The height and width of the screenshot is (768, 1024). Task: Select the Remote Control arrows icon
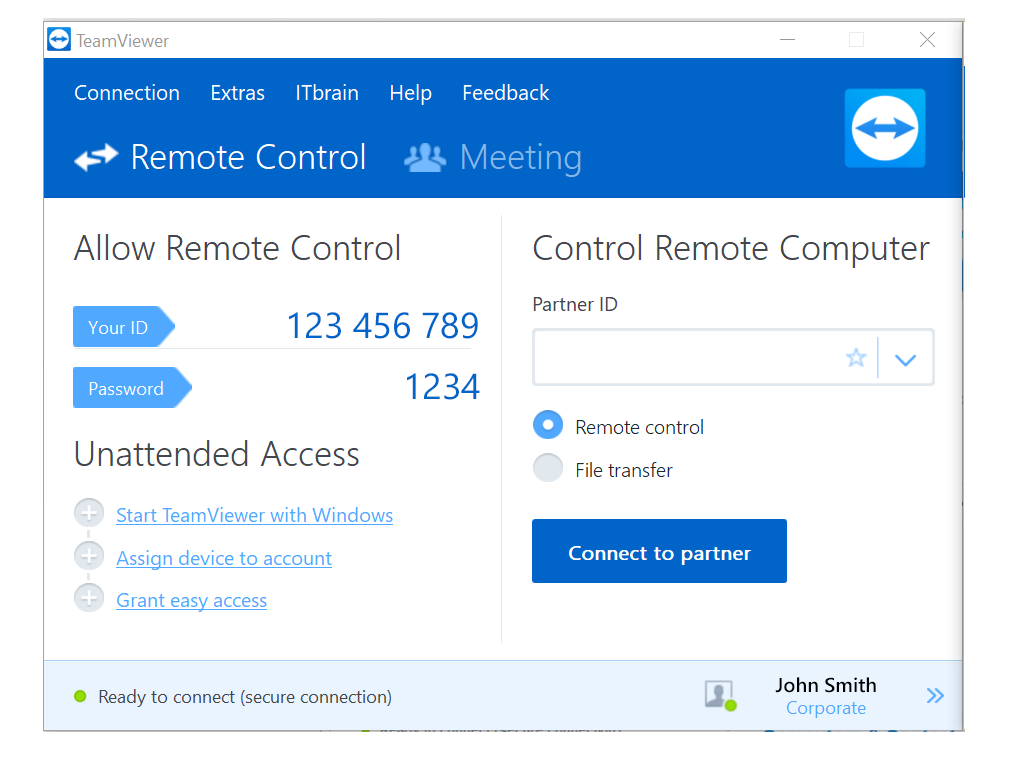tap(95, 157)
